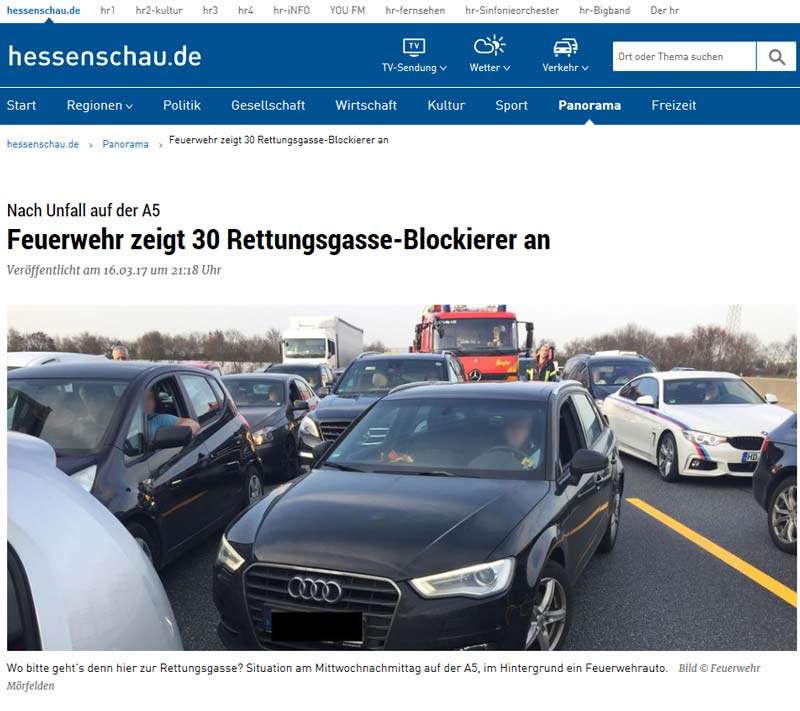
Task: Expand the Regionen menu chevron
Action: click(129, 107)
